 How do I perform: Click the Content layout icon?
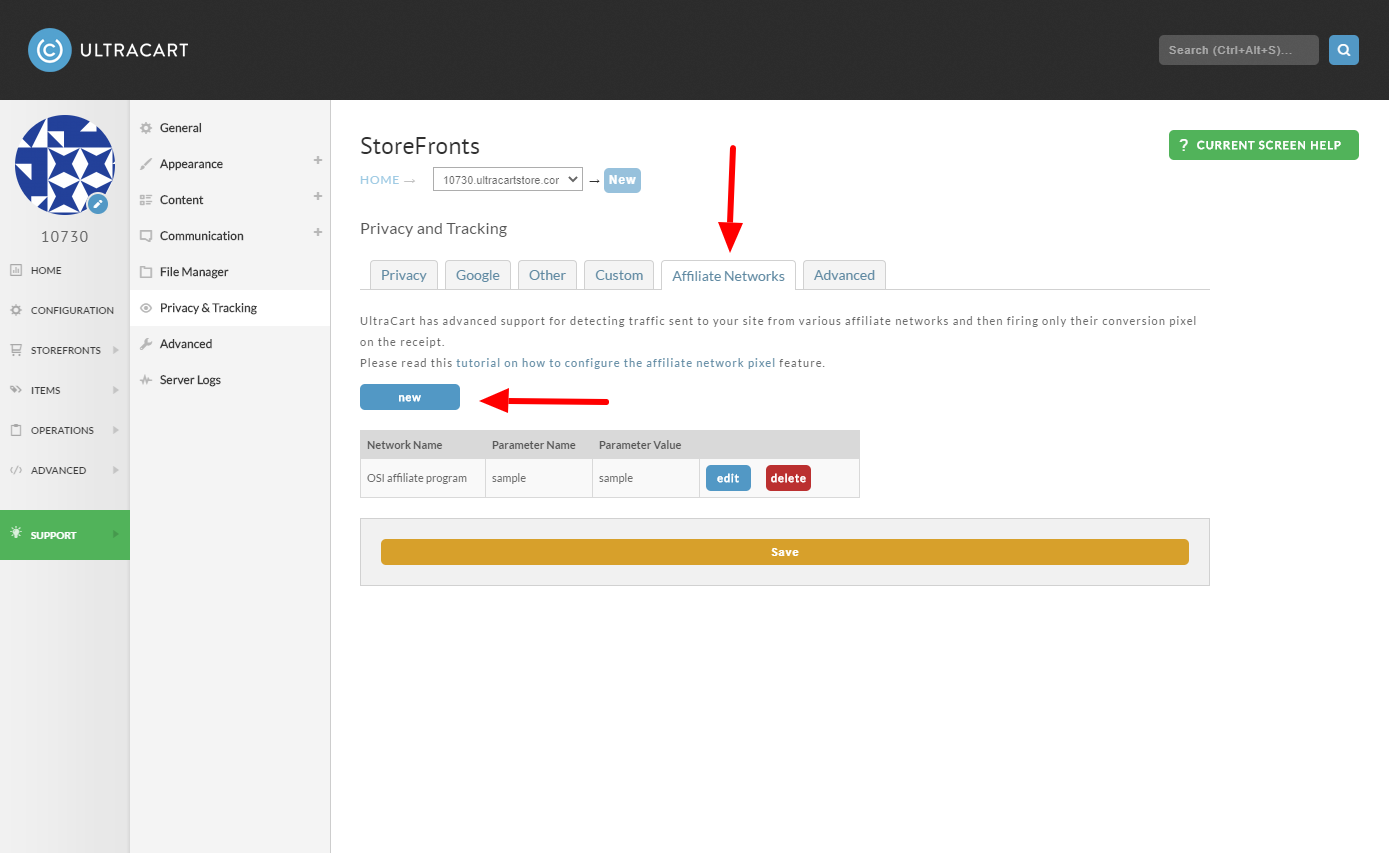pyautogui.click(x=146, y=200)
